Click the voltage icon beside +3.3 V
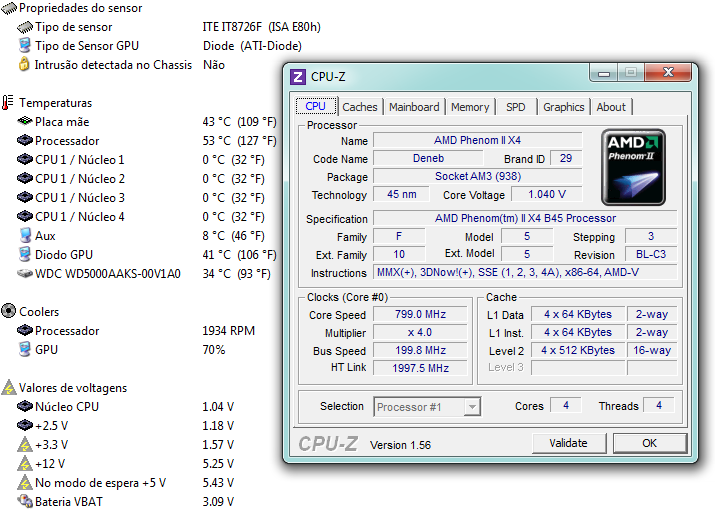715x509 pixels. click(25, 445)
